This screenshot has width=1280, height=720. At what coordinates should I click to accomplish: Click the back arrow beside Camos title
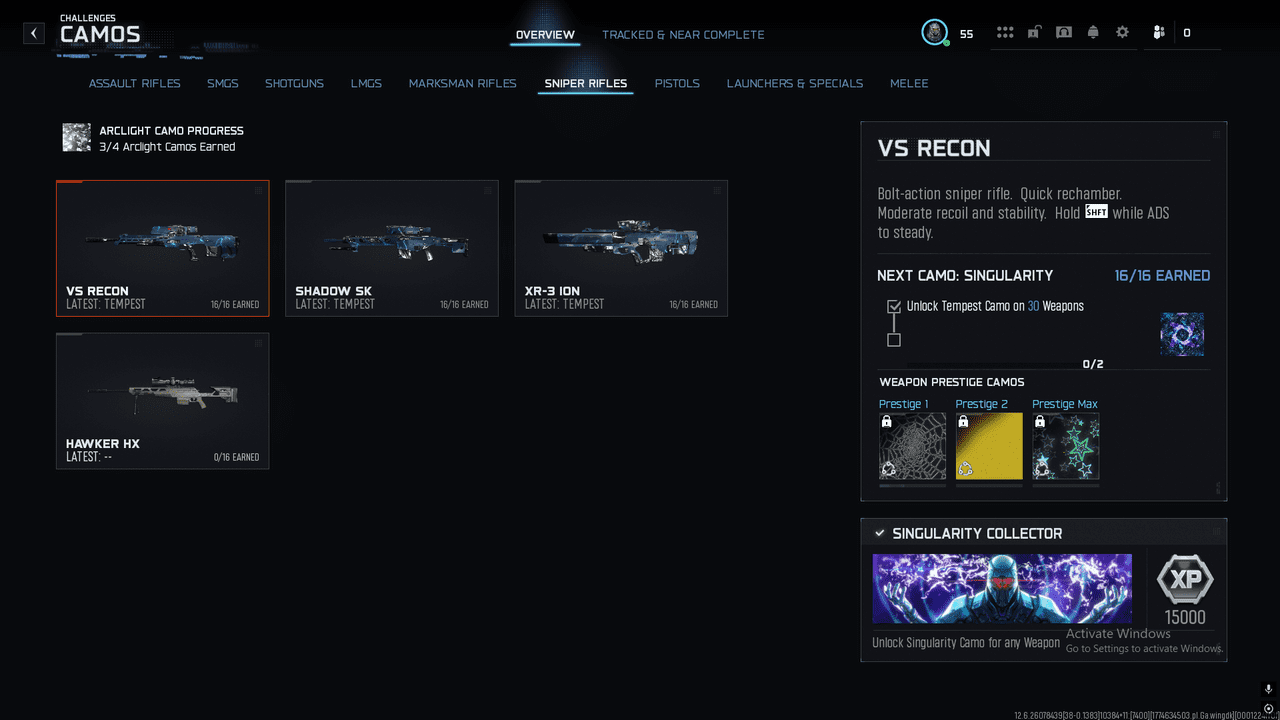click(x=34, y=33)
